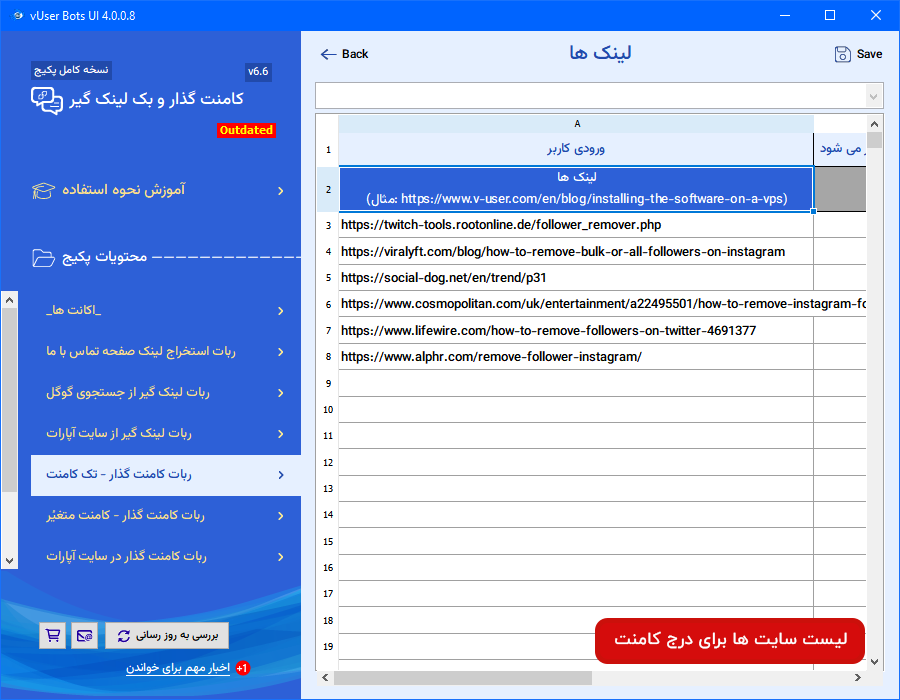Screen dimensions: 900x700
Task: Select the lifewire.com link cell
Action: (576, 330)
